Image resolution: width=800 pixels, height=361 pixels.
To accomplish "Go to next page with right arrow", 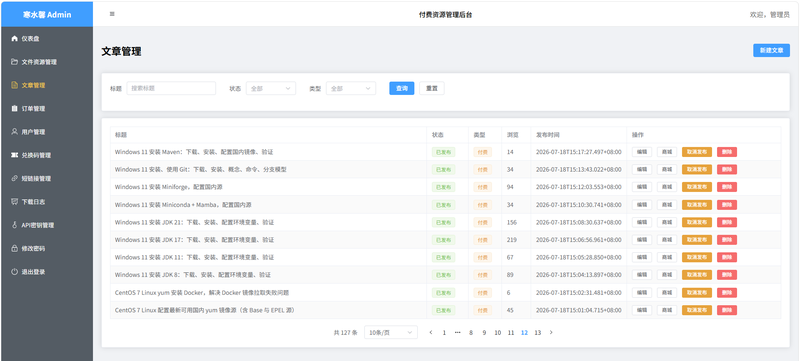I will (x=551, y=332).
